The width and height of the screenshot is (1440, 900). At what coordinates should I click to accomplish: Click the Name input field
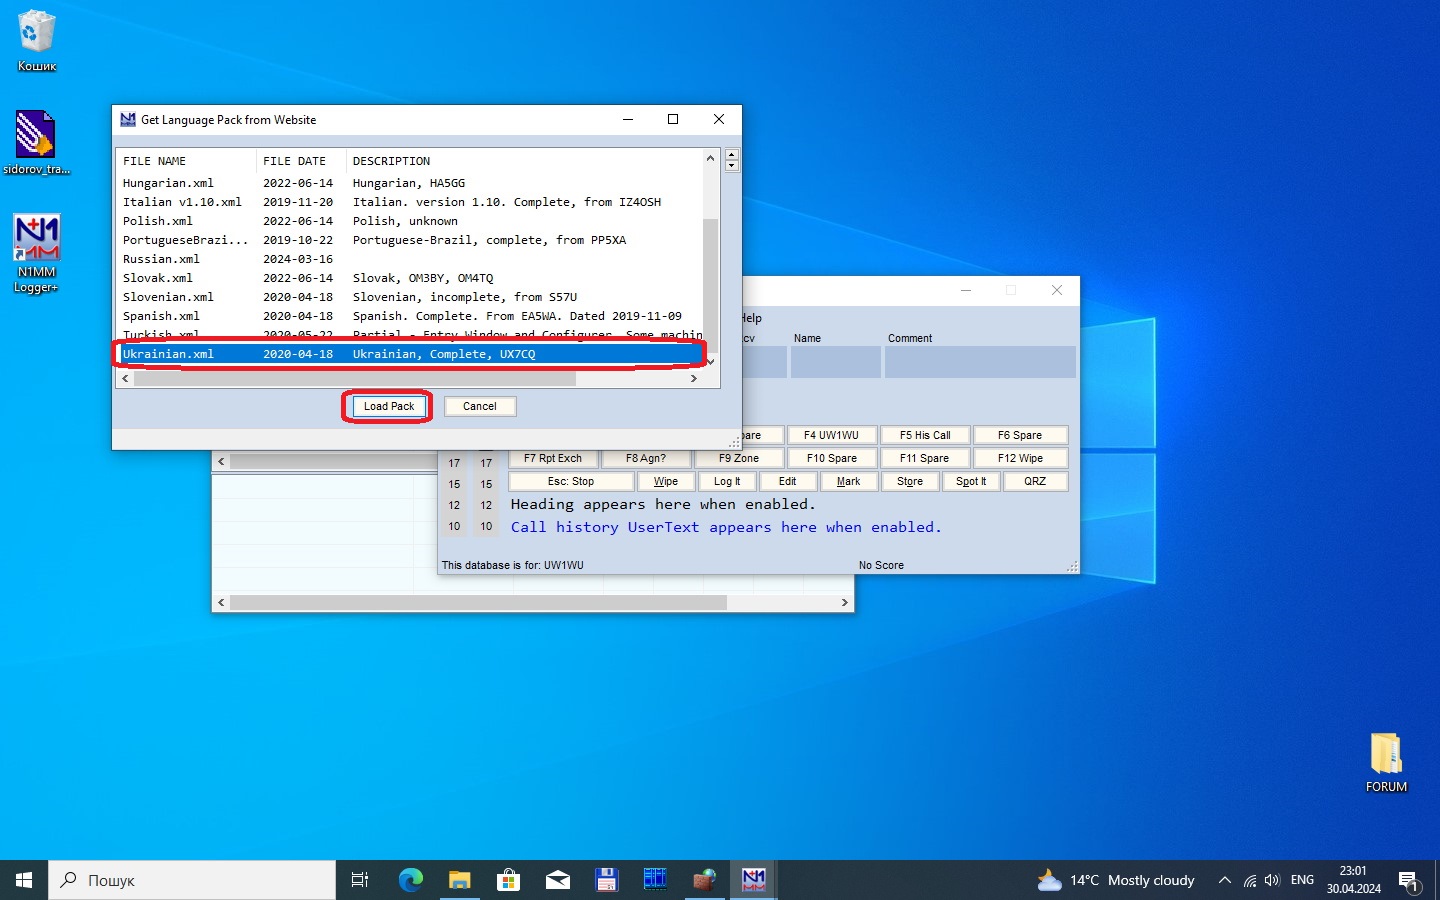(x=836, y=362)
